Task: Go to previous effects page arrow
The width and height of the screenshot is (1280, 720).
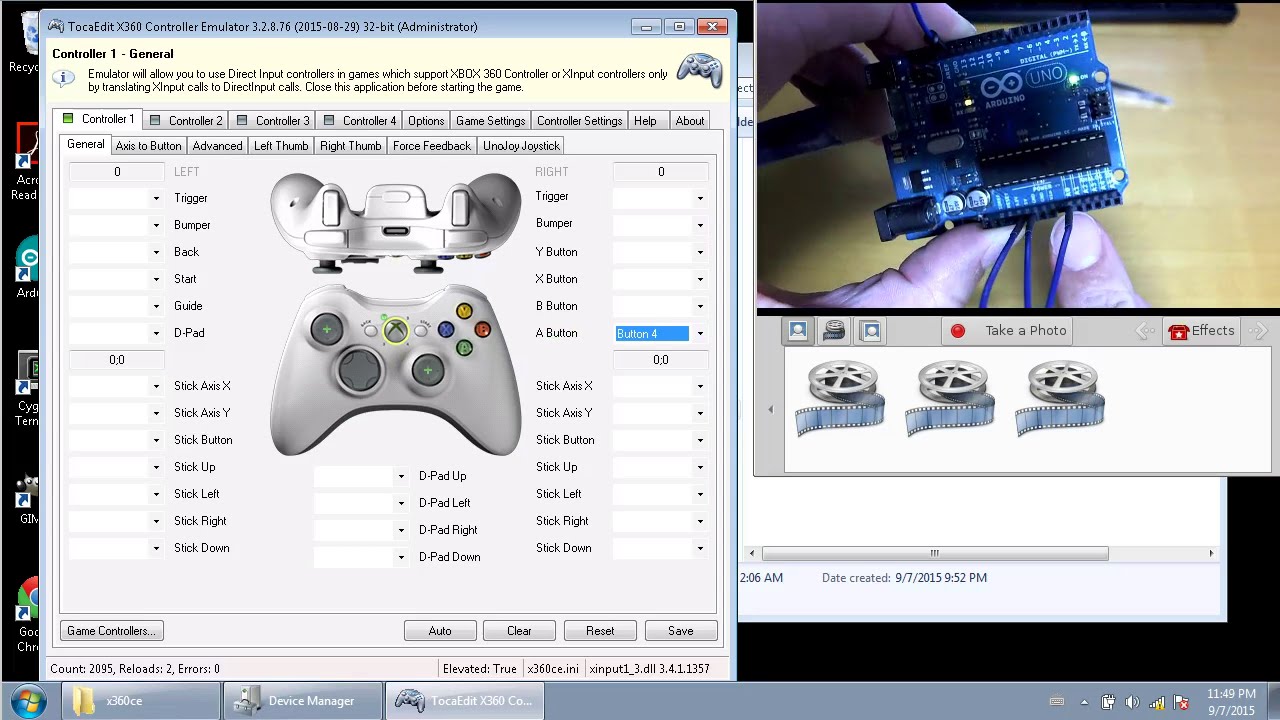Action: point(1145,331)
